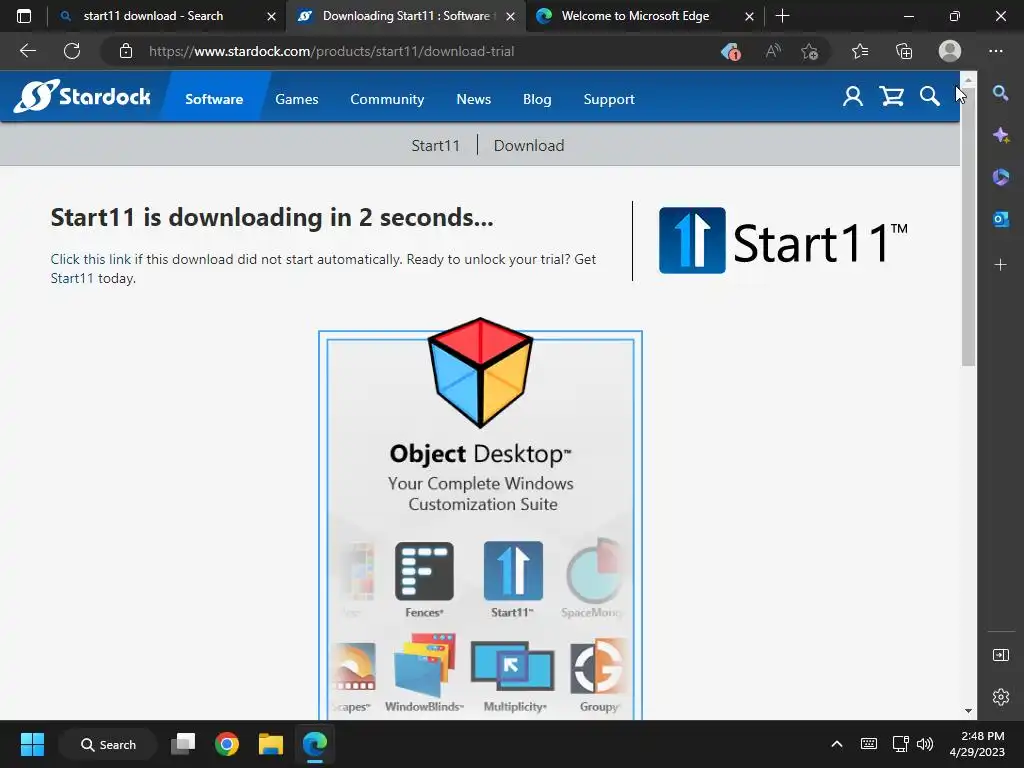Show hidden system tray icons
This screenshot has width=1024, height=768.
point(837,744)
